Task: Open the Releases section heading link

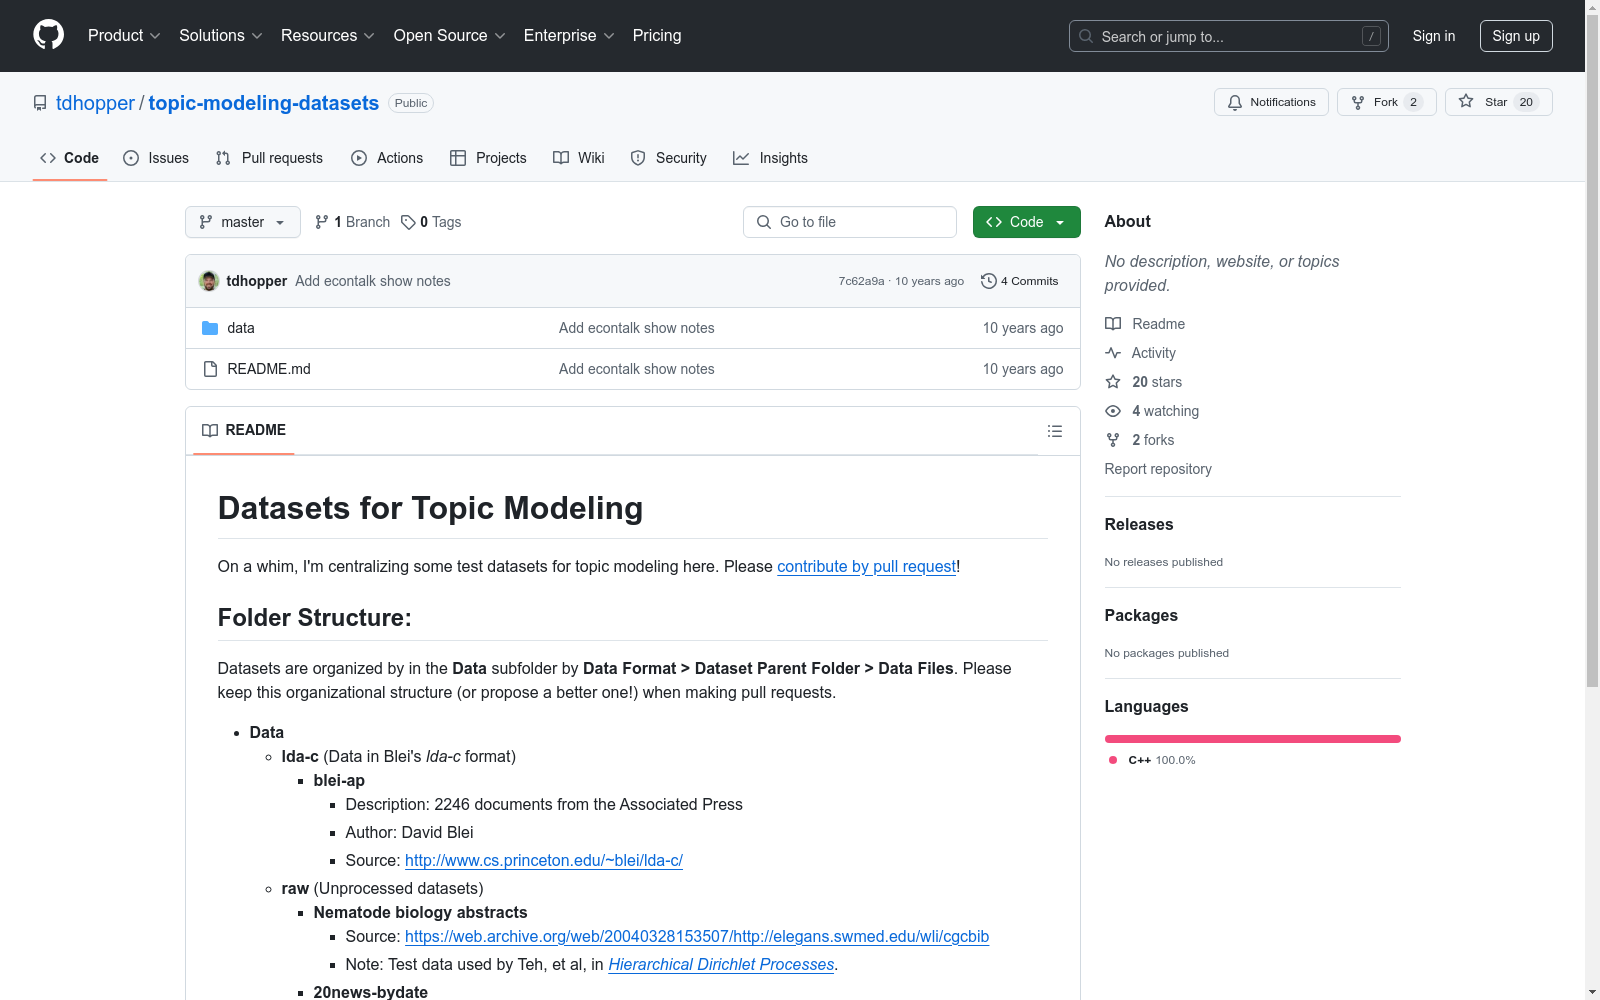Action: click(x=1139, y=524)
